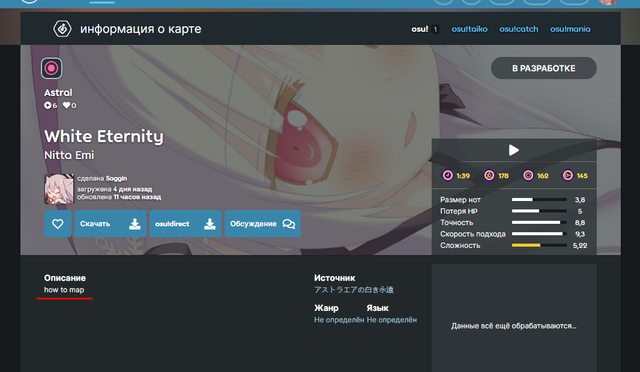Screen dimensions: 640x372
Task: Click the Размер нот stat bar
Action: tap(539, 200)
